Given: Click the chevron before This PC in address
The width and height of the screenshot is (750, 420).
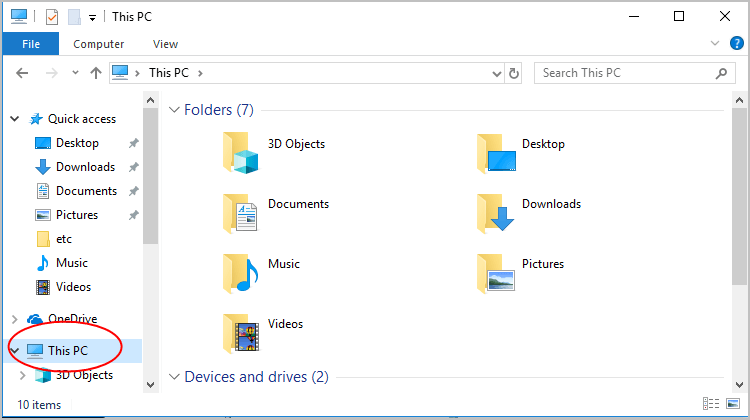Looking at the screenshot, I should [x=138, y=73].
